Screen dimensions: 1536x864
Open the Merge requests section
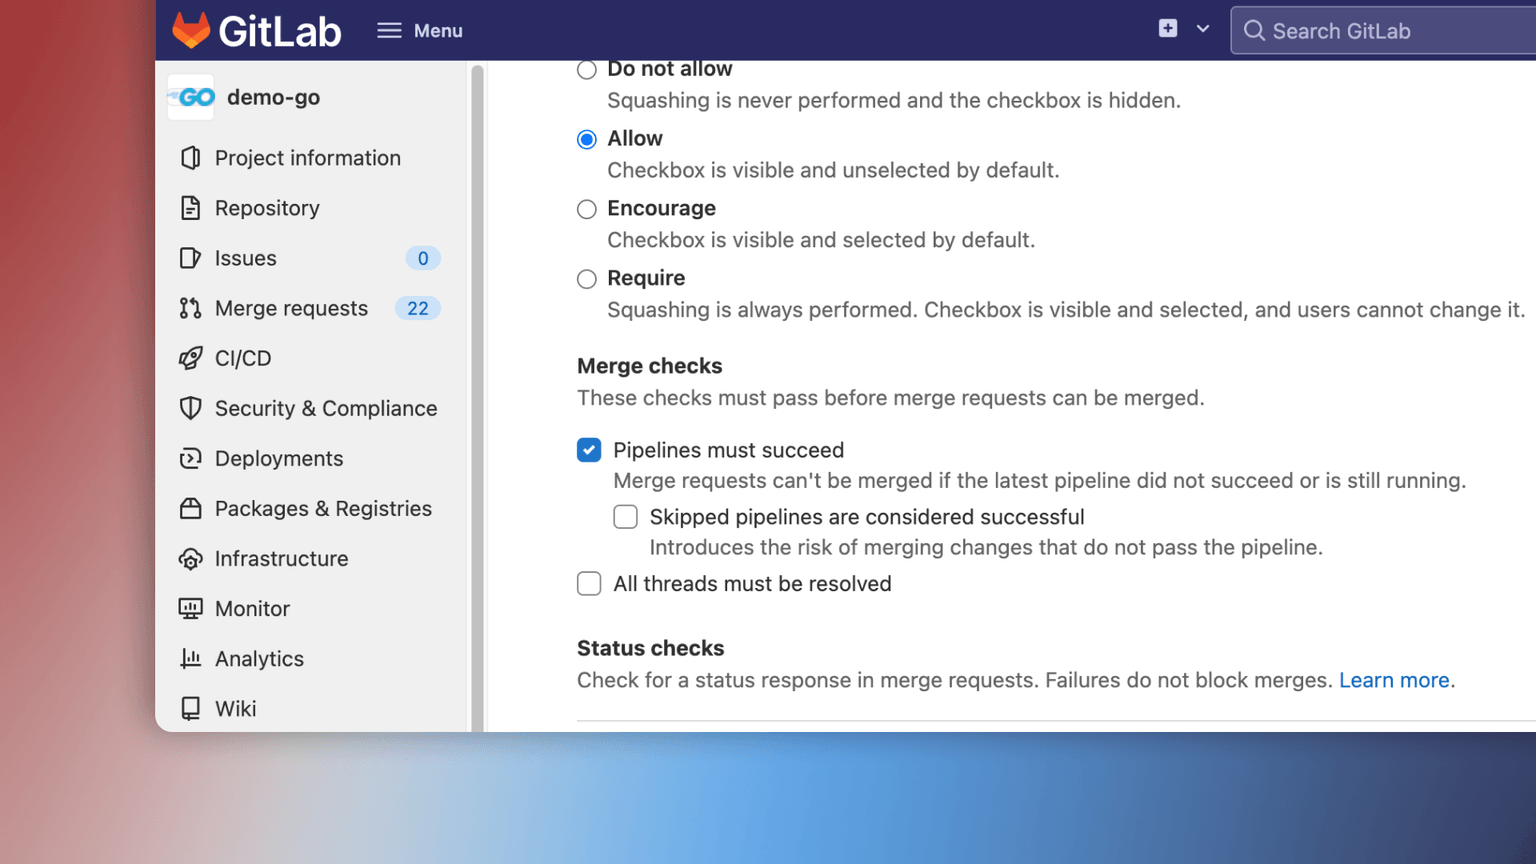(291, 308)
